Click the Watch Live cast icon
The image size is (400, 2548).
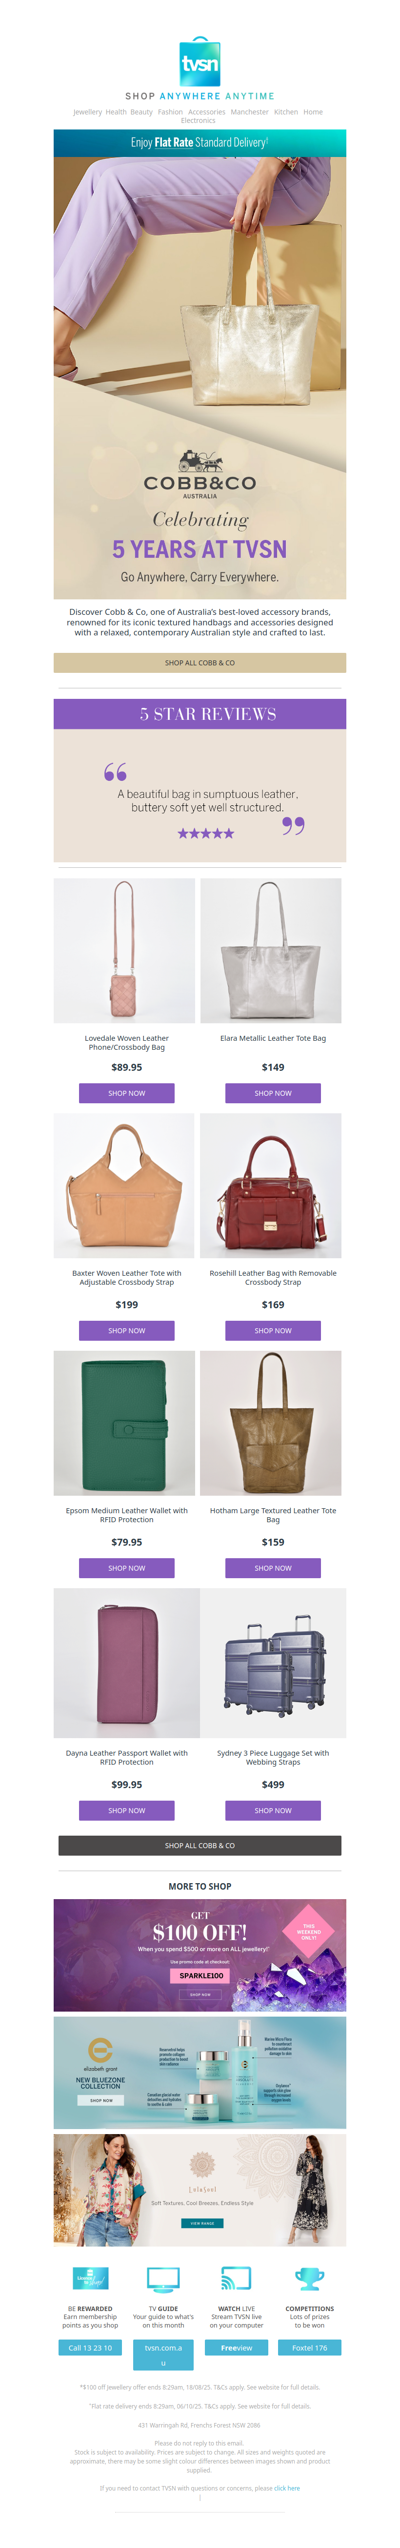pyautogui.click(x=236, y=2279)
